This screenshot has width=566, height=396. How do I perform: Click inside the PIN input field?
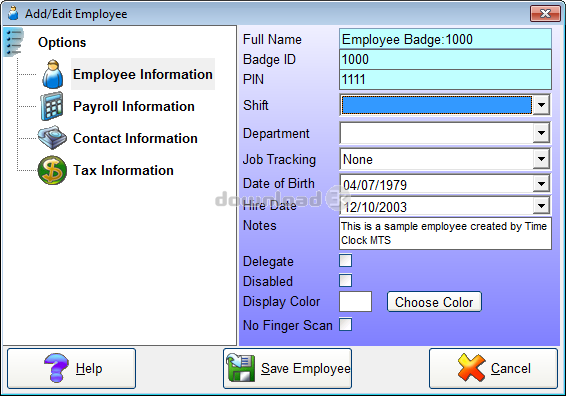point(445,79)
